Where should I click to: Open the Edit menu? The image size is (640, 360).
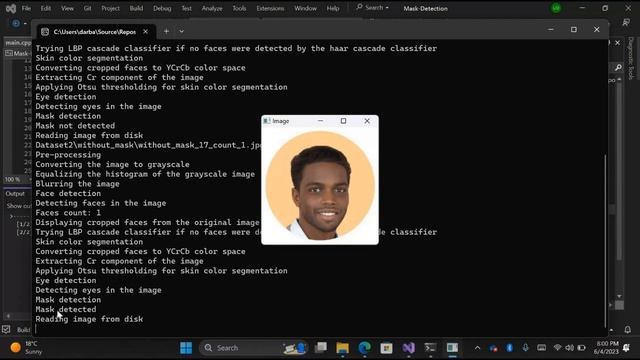click(x=46, y=8)
